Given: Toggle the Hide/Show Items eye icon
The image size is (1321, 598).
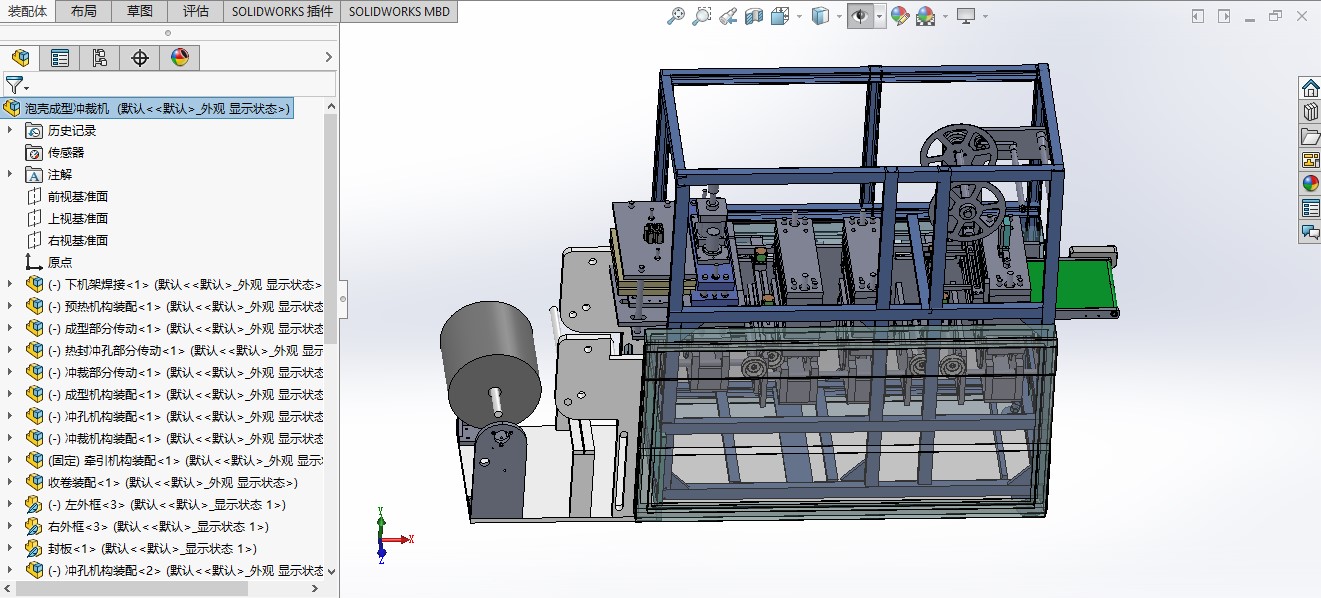Looking at the screenshot, I should pos(860,16).
